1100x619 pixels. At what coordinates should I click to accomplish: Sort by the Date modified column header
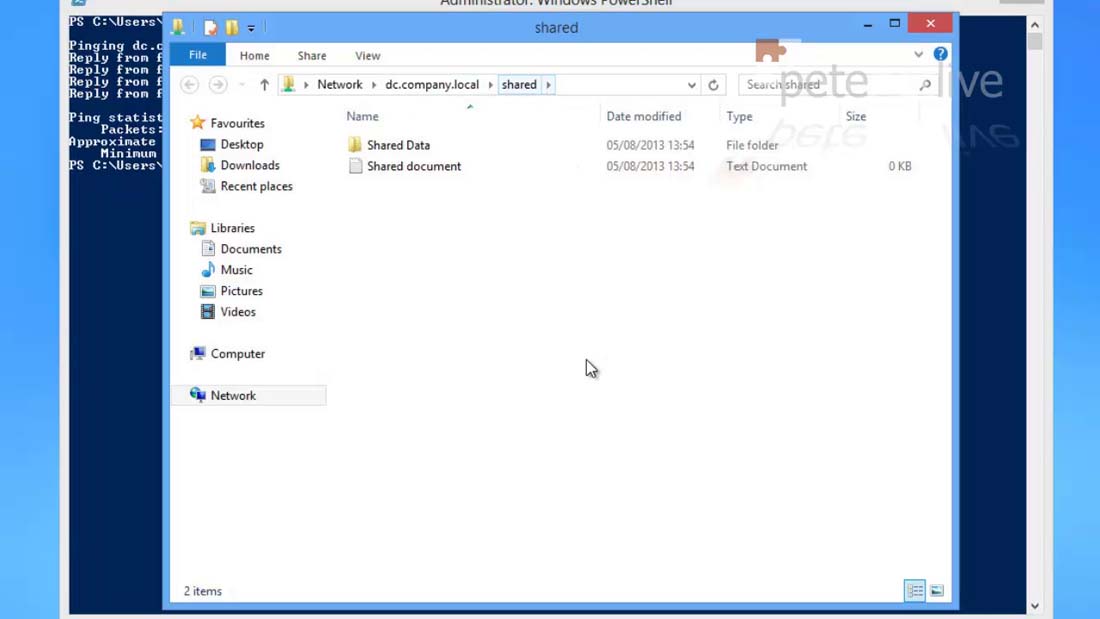tap(644, 117)
